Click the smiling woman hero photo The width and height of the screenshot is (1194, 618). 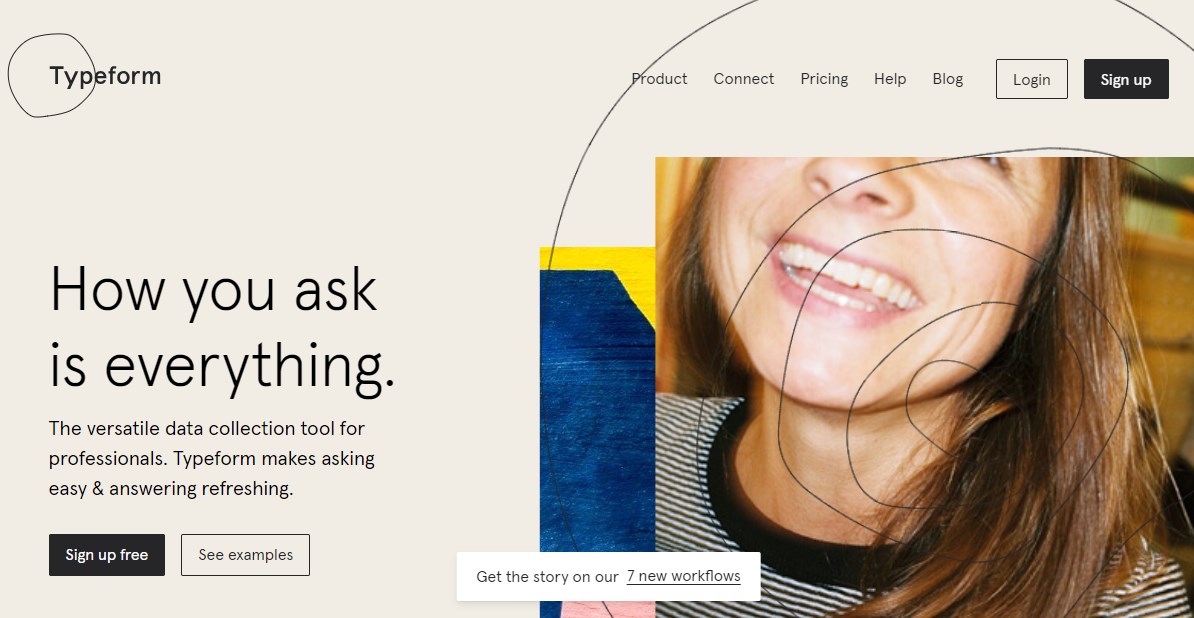[x=924, y=387]
